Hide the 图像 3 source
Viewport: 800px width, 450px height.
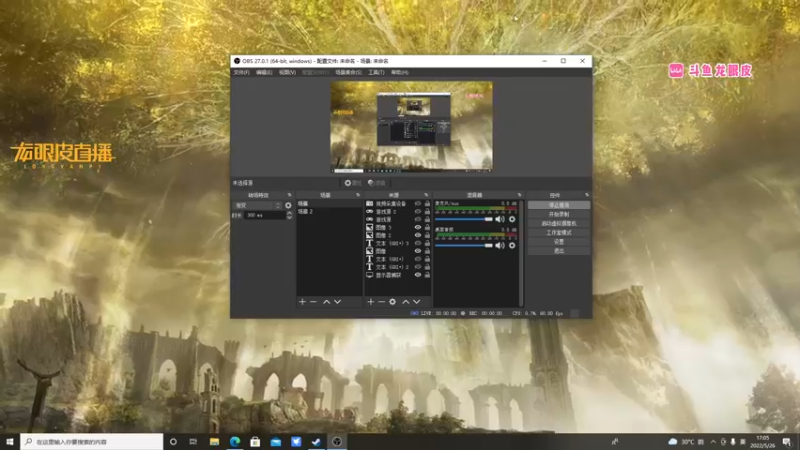pyautogui.click(x=418, y=228)
